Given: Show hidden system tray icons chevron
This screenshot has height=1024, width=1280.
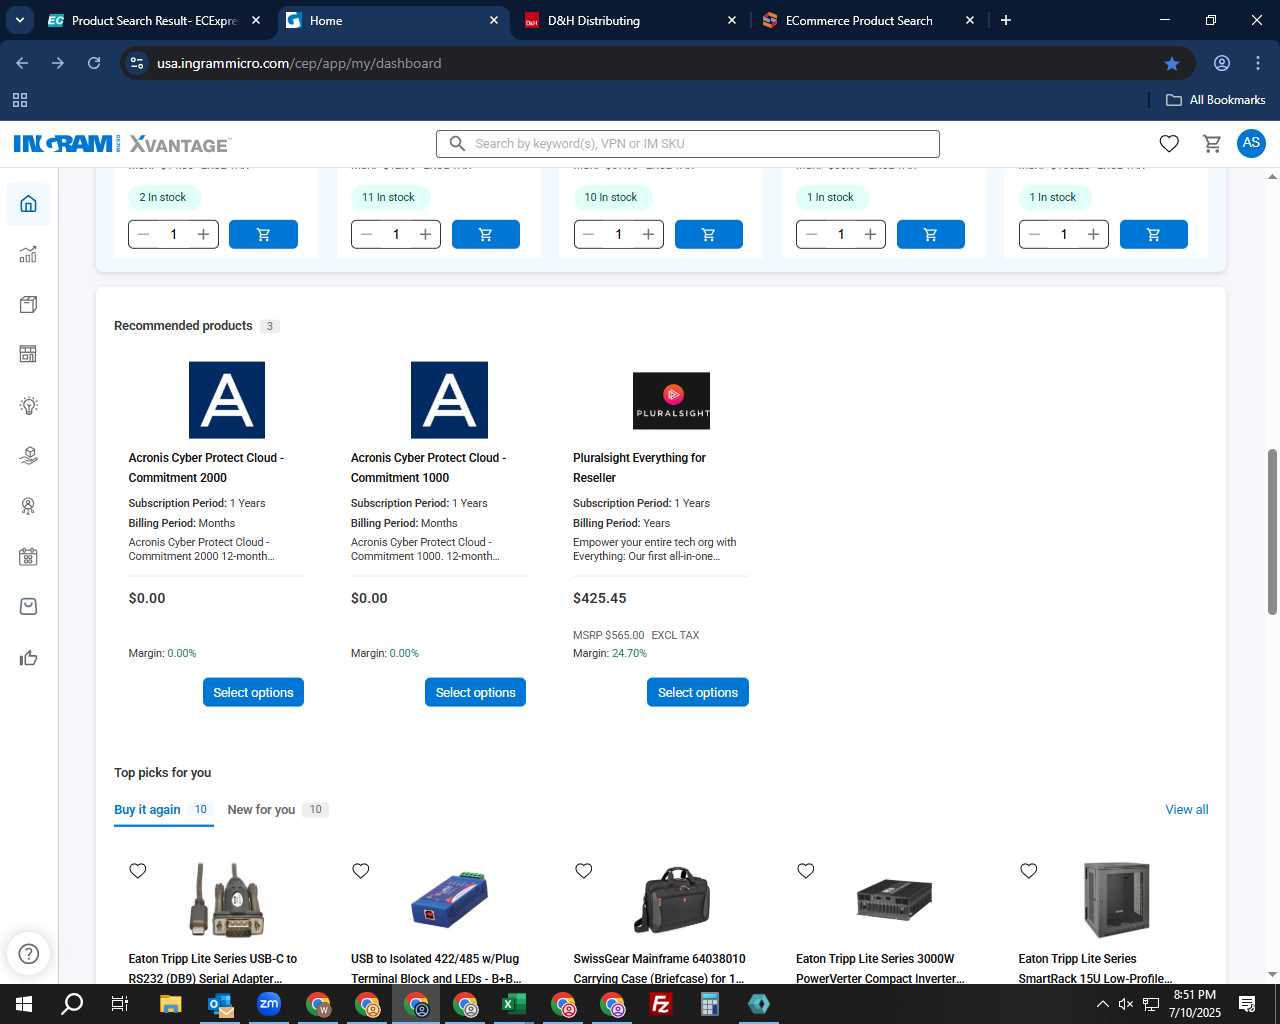Looking at the screenshot, I should click(x=1102, y=1004).
